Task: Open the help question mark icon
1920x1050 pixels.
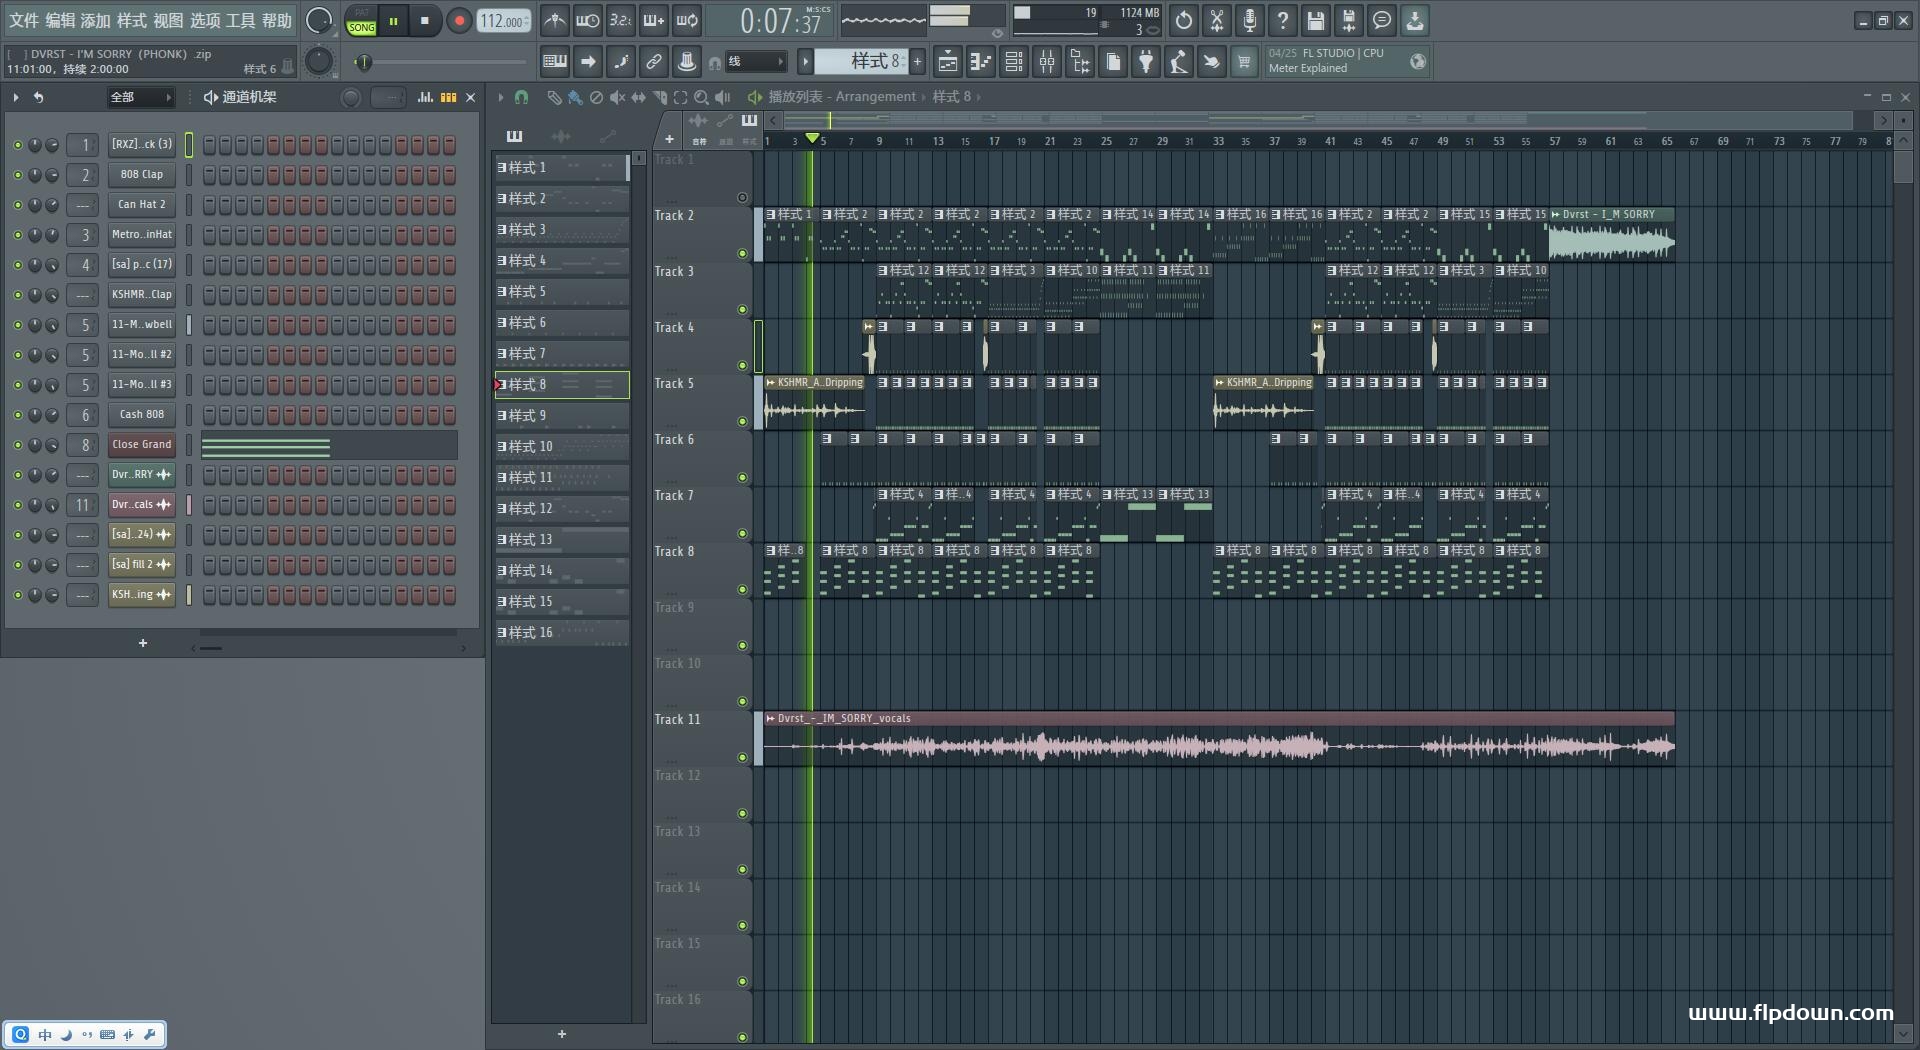Action: click(1283, 20)
